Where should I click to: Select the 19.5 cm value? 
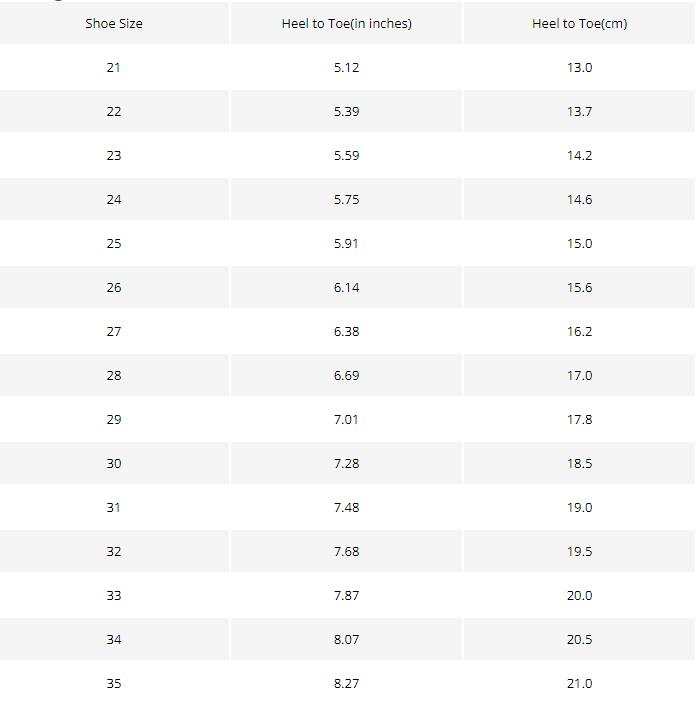580,552
